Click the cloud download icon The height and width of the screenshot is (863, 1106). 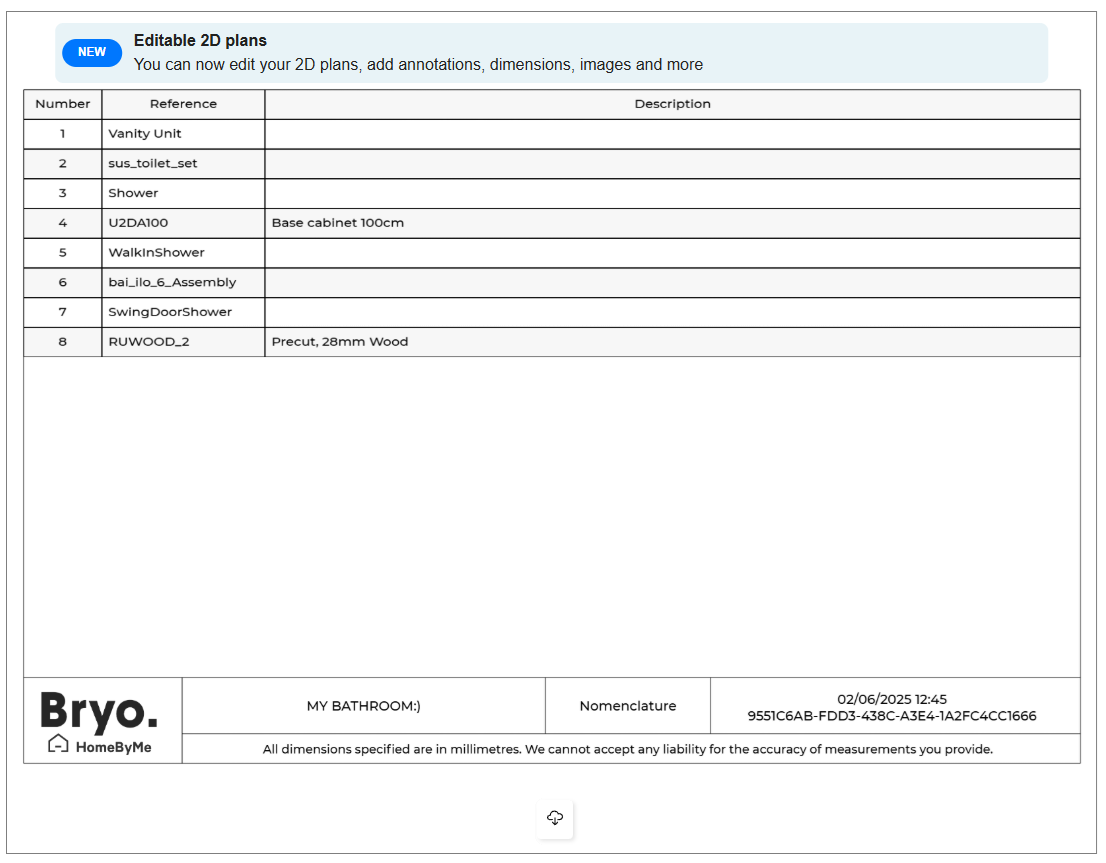[555, 819]
